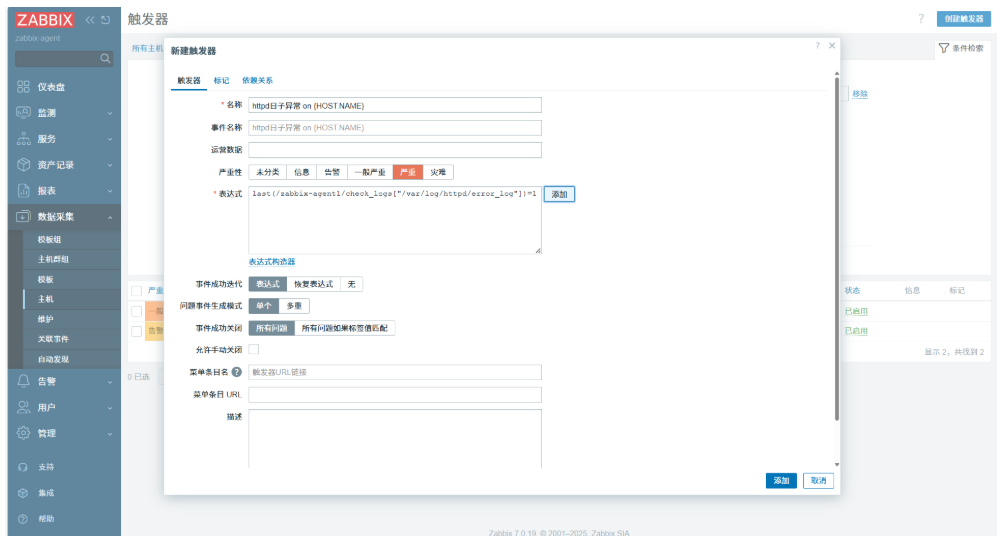Click the blue 添加 button at dialog bottom
Screen dimensions: 997x536
pos(781,481)
